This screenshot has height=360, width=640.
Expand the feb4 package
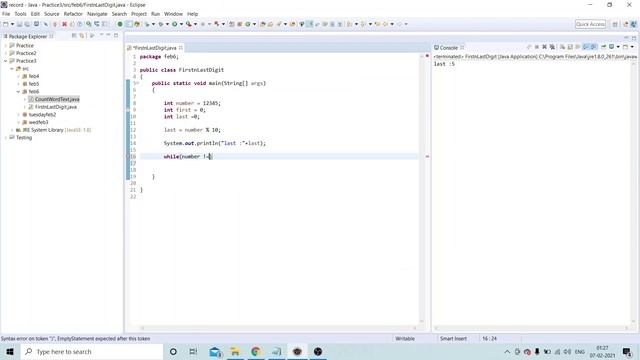pos(18,76)
